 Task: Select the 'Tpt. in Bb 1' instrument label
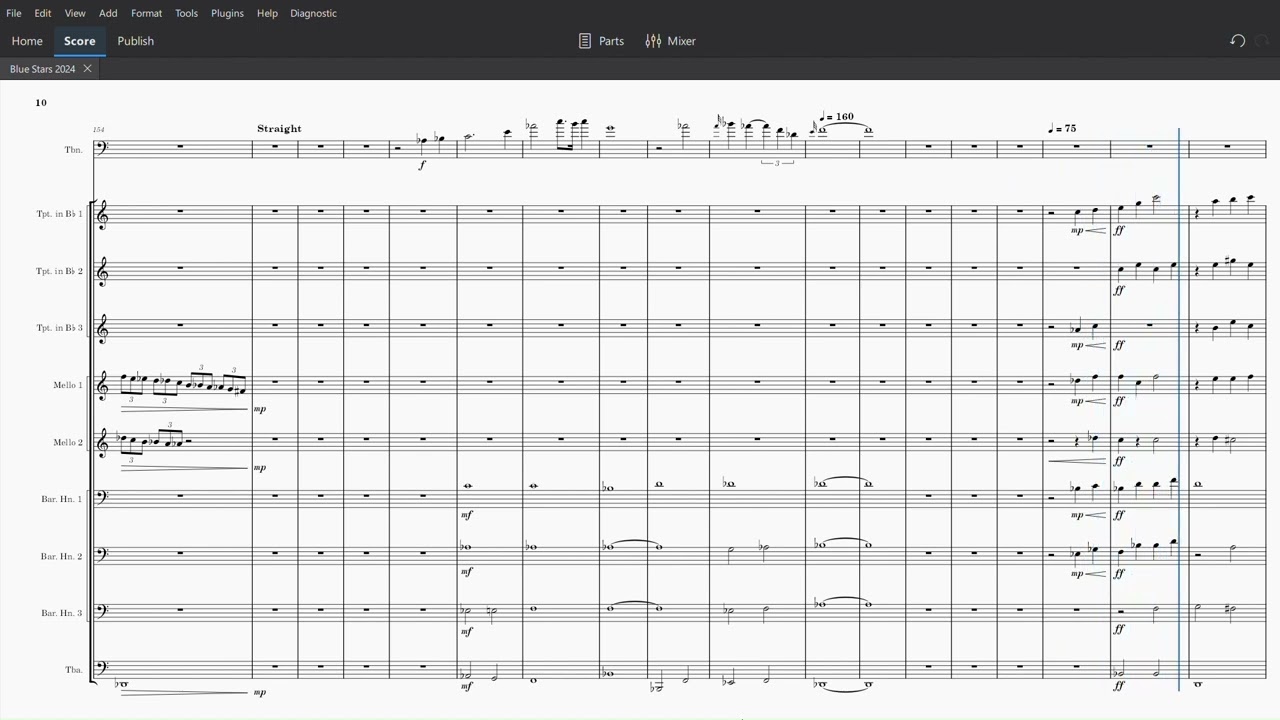[x=60, y=214]
